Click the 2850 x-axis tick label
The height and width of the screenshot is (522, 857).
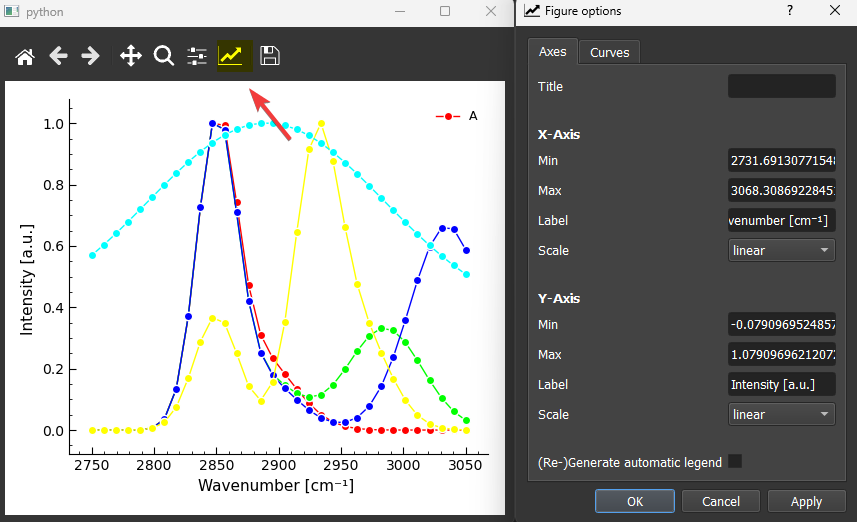(216, 466)
